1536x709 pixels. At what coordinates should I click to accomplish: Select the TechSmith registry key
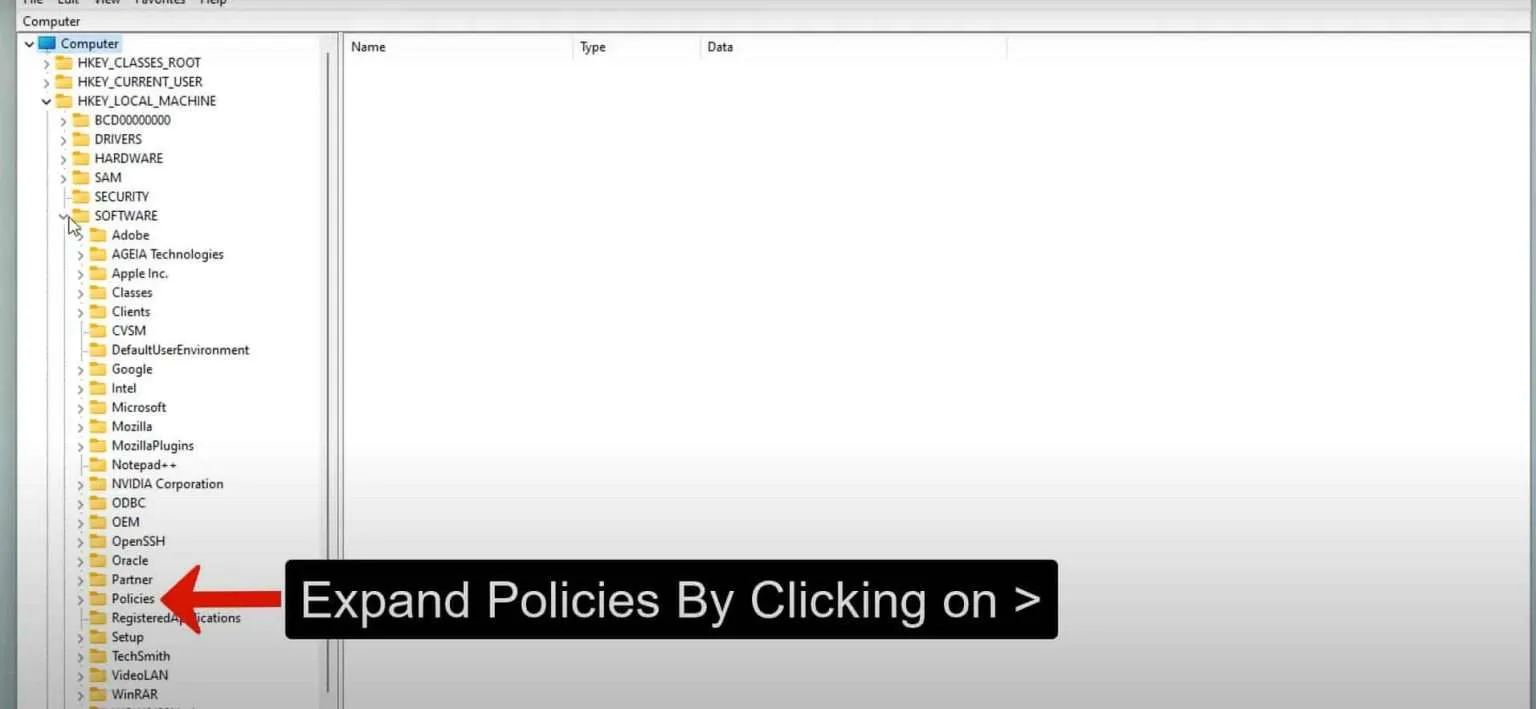(141, 656)
